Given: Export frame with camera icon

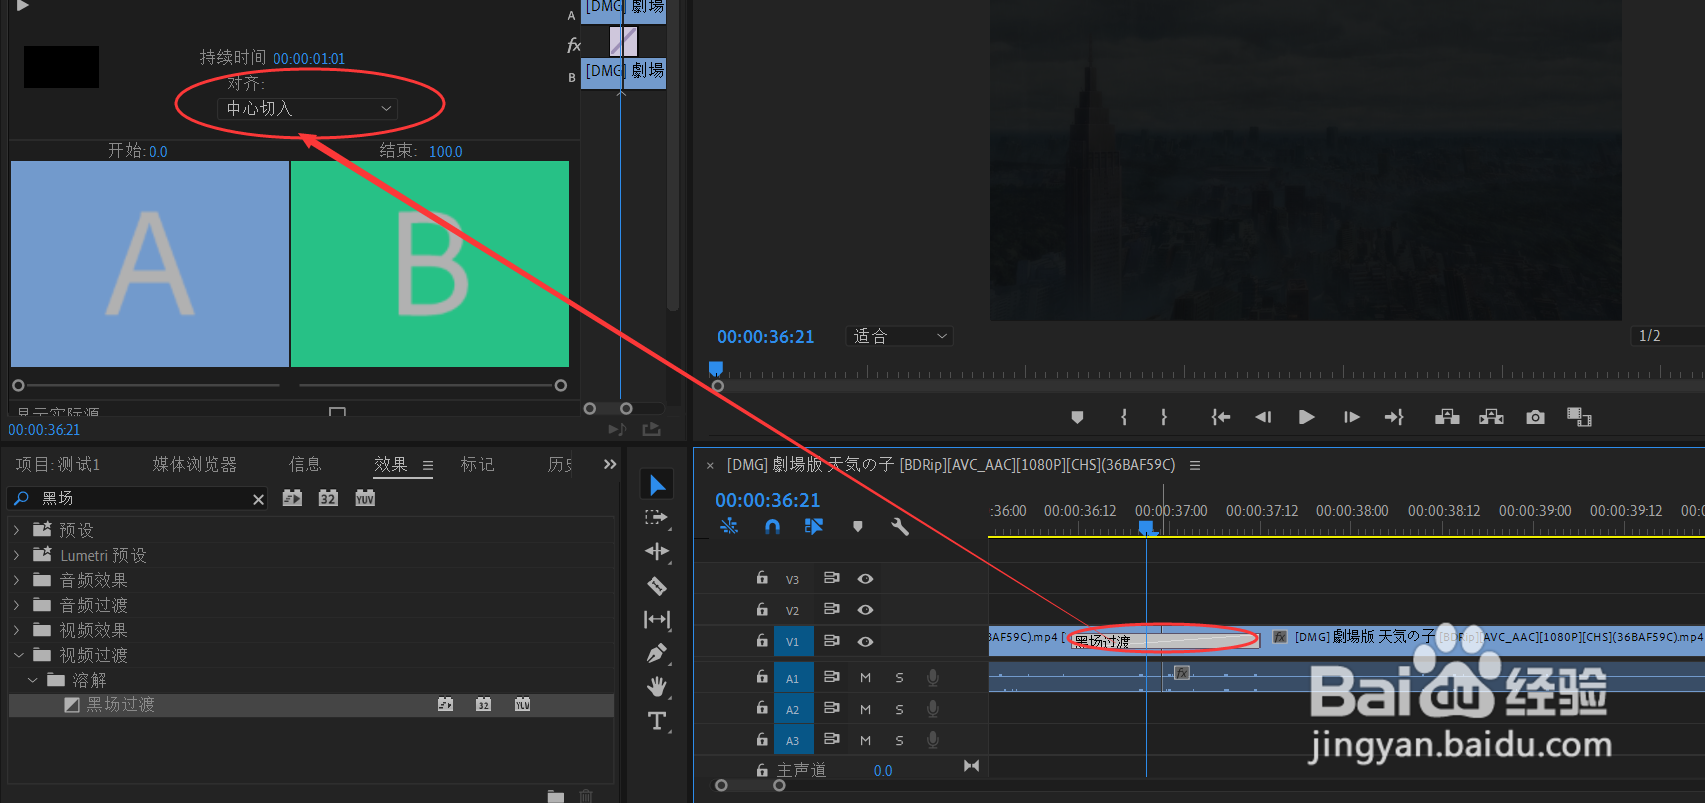Looking at the screenshot, I should (1535, 417).
